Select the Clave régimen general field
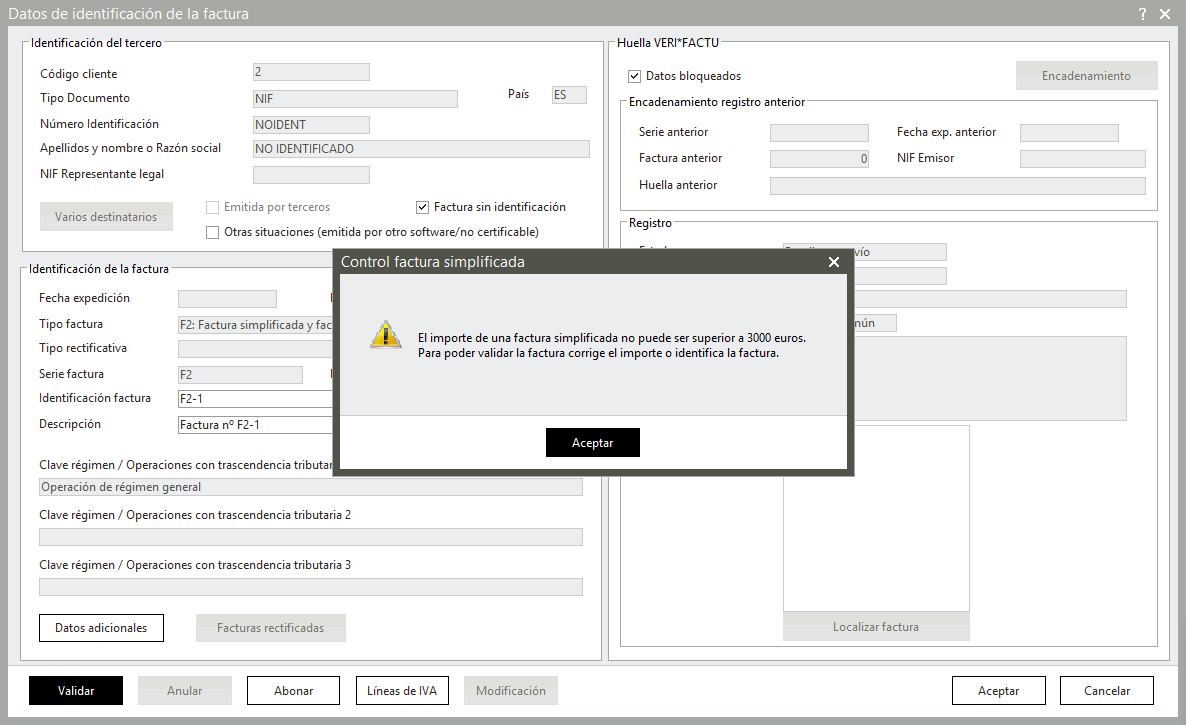The height and width of the screenshot is (725, 1186). point(310,487)
